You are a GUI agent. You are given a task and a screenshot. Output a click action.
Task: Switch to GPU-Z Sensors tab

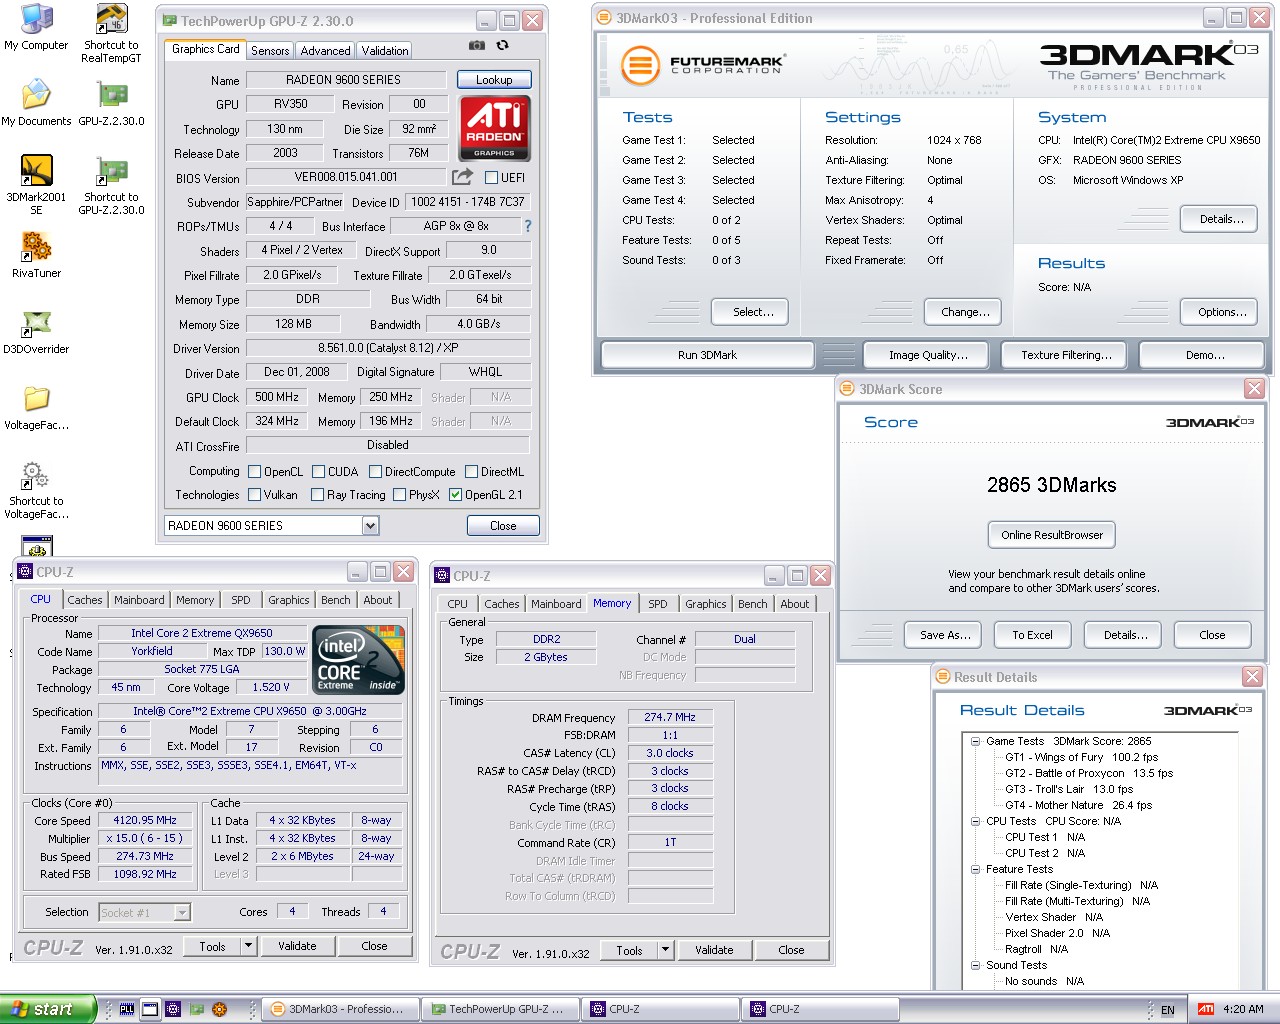(x=270, y=50)
